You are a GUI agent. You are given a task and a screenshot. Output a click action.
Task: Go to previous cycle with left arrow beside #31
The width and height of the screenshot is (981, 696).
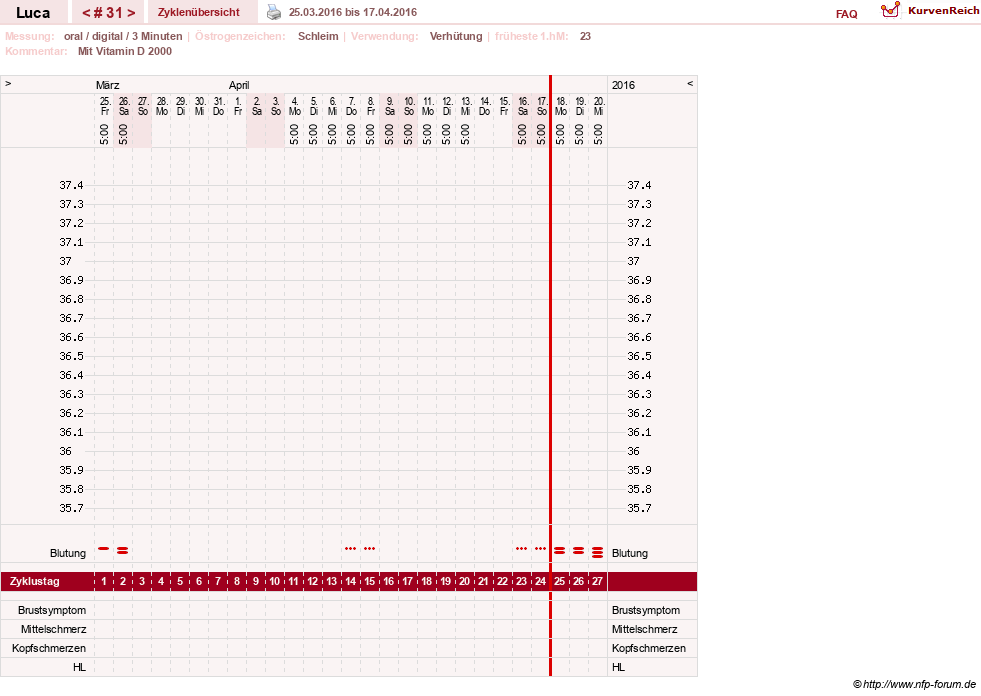pyautogui.click(x=86, y=13)
